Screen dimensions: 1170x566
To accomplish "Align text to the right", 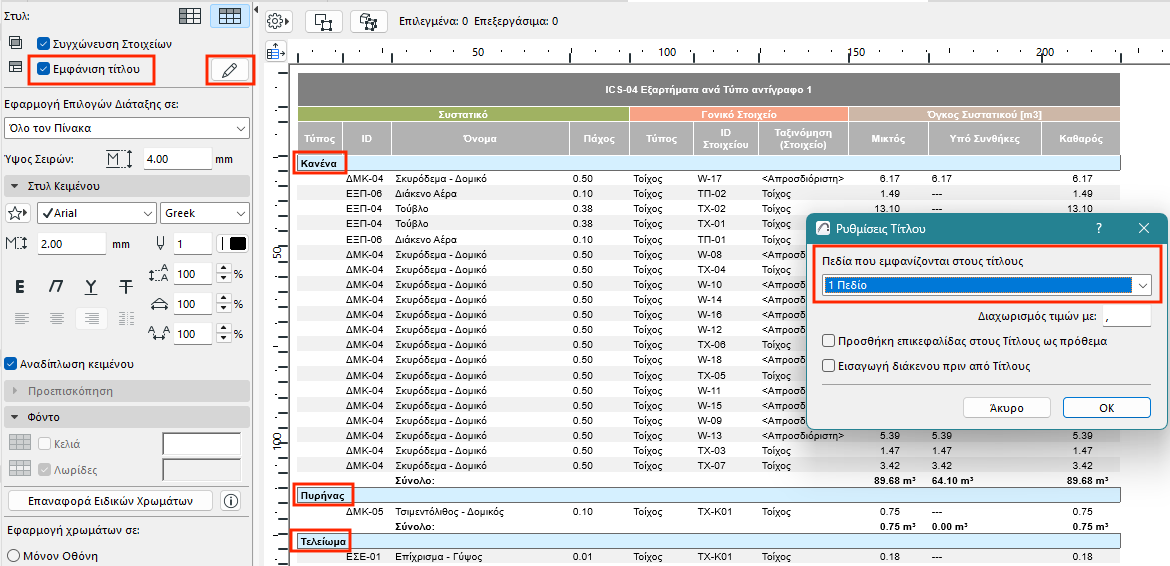I will [92, 319].
